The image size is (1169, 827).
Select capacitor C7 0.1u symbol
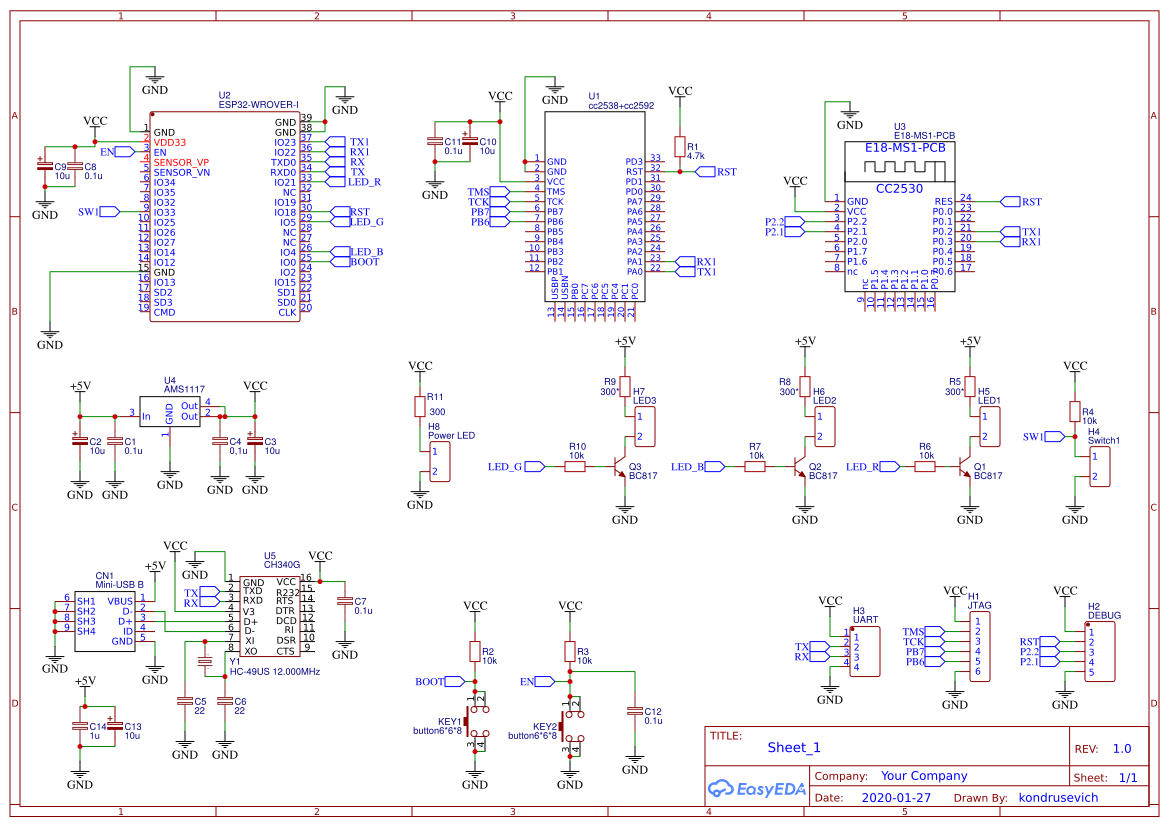tap(344, 601)
